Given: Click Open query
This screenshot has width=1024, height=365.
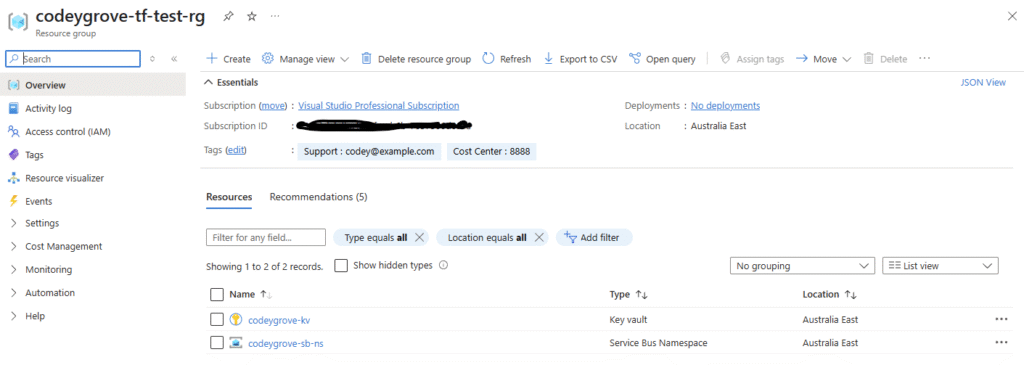Looking at the screenshot, I should [x=662, y=59].
